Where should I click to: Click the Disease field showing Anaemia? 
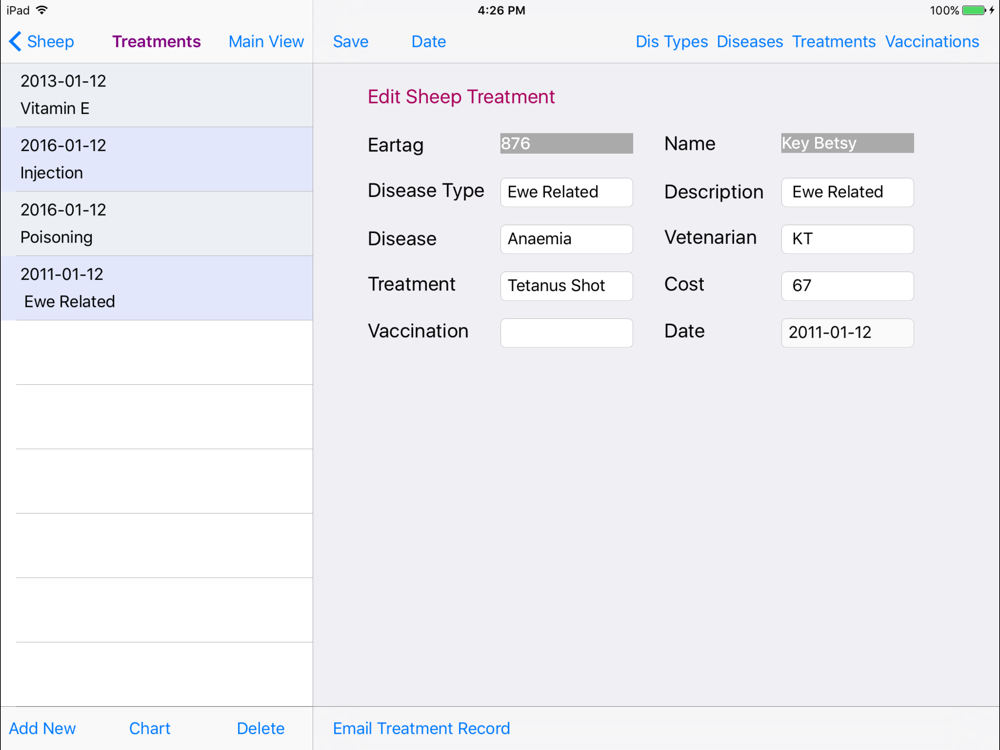[x=566, y=239]
